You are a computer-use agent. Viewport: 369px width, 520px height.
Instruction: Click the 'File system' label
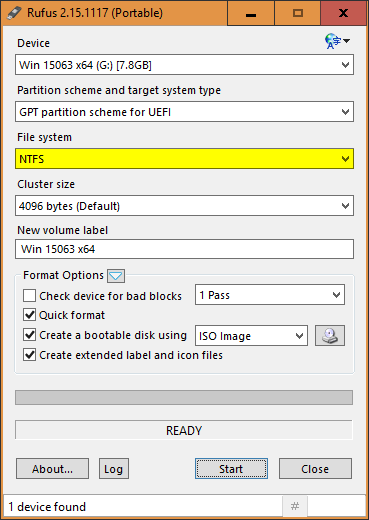(45, 137)
